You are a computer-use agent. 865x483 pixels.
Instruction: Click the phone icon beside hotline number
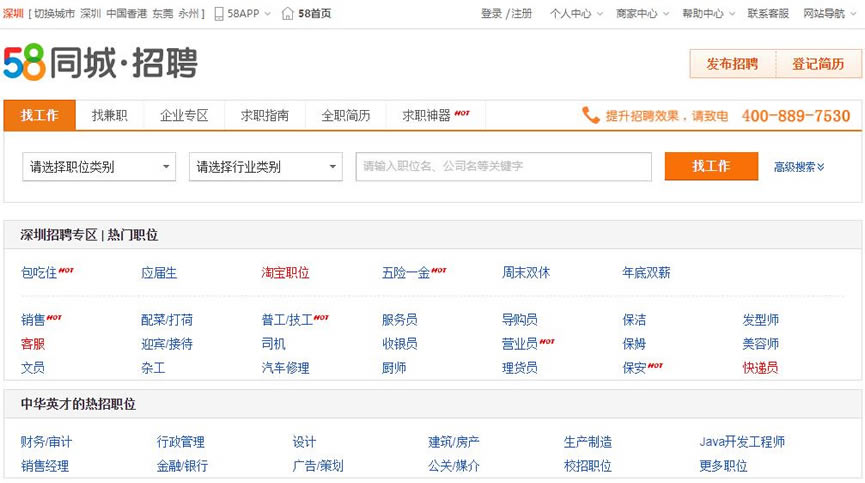(590, 115)
